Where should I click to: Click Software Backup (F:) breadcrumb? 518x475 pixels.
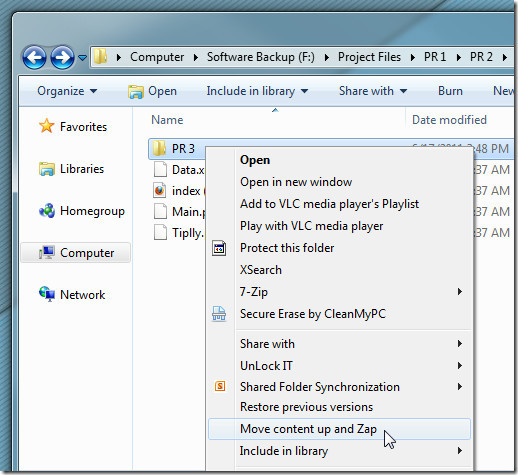[x=261, y=57]
